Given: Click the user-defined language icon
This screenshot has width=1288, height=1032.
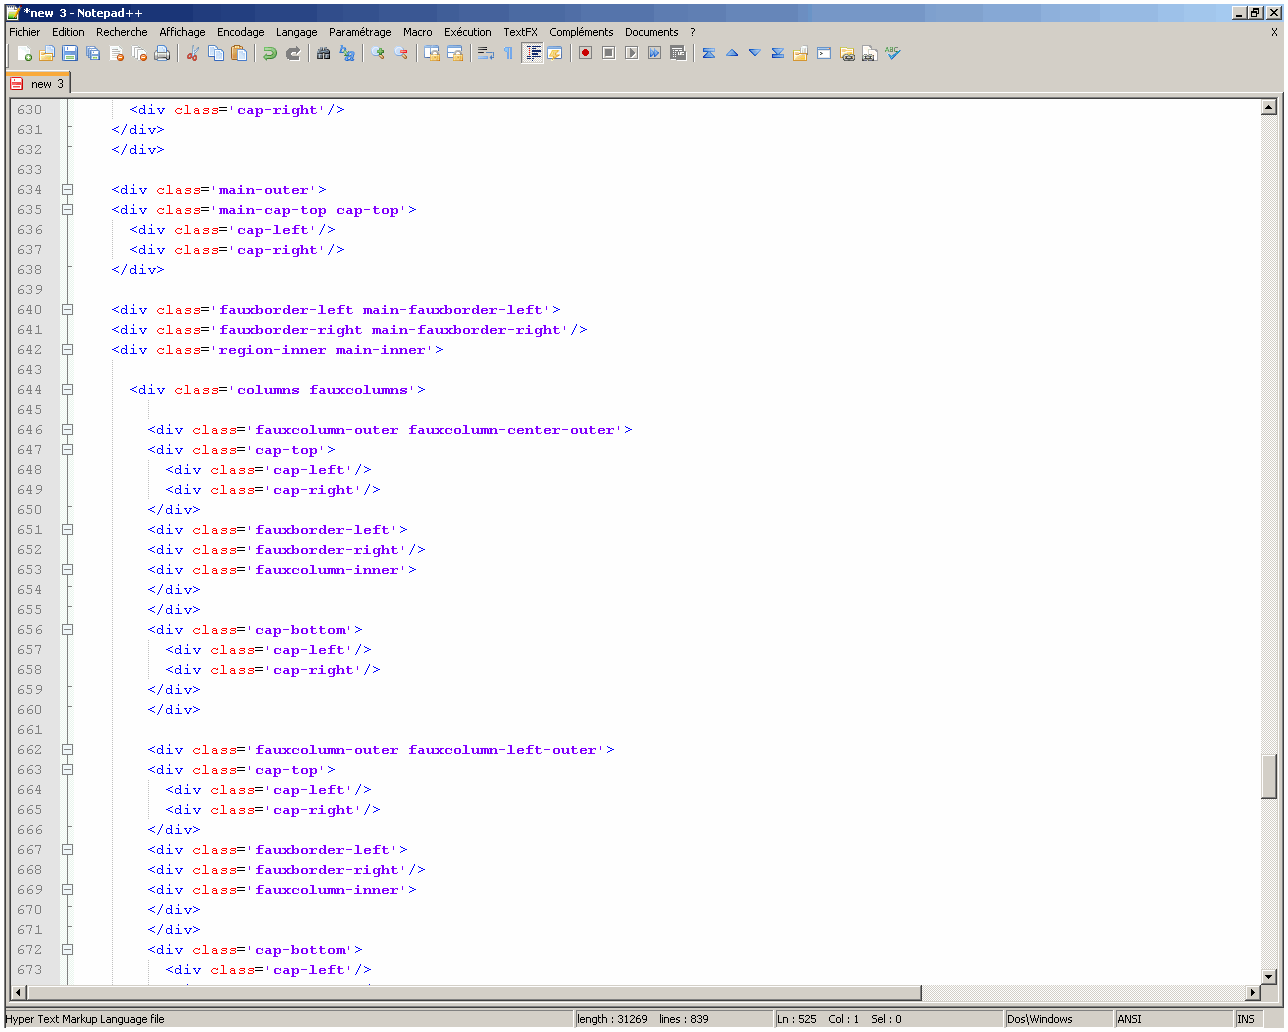Looking at the screenshot, I should coord(555,53).
